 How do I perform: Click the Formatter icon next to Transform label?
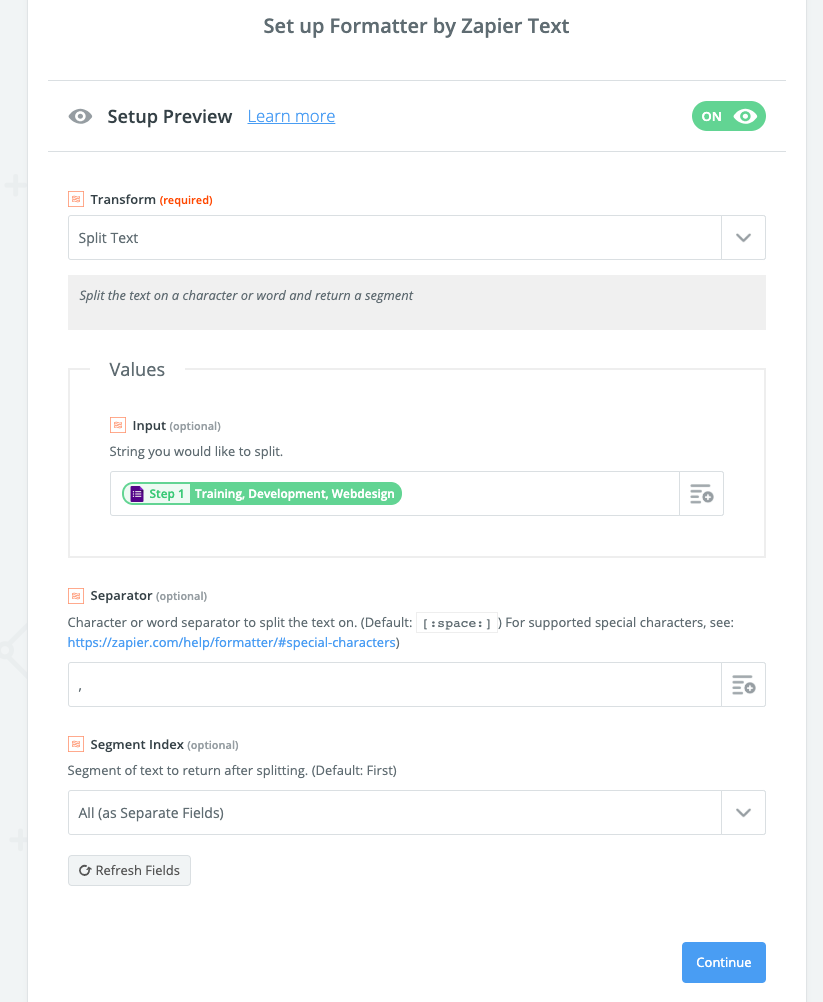point(76,199)
